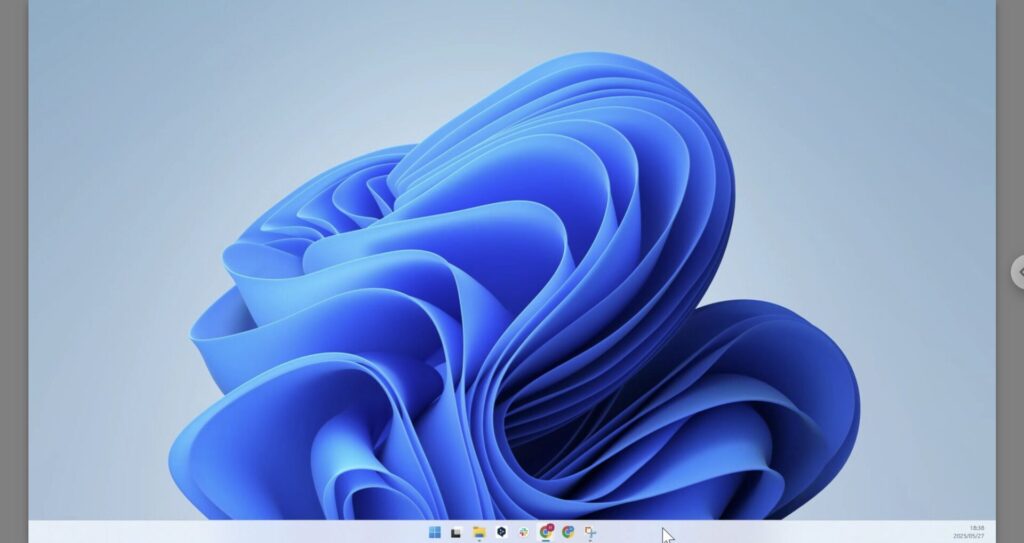This screenshot has height=543, width=1024.
Task: Open the black terminal icon in taskbar
Action: pos(456,533)
